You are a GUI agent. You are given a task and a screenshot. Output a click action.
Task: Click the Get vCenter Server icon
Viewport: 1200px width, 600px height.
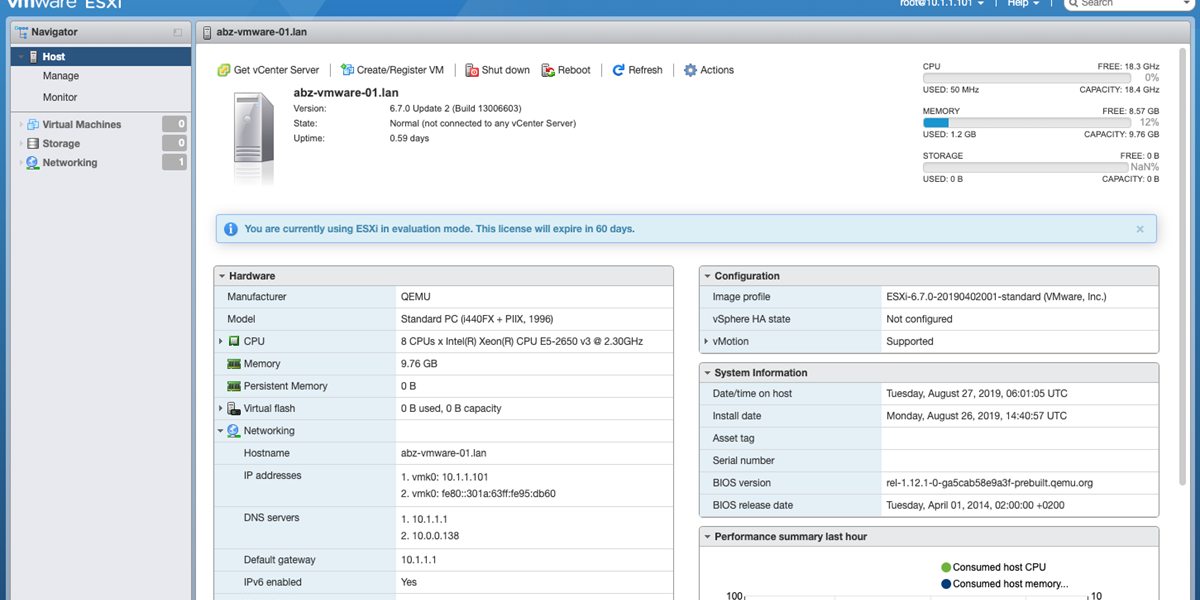pyautogui.click(x=224, y=70)
